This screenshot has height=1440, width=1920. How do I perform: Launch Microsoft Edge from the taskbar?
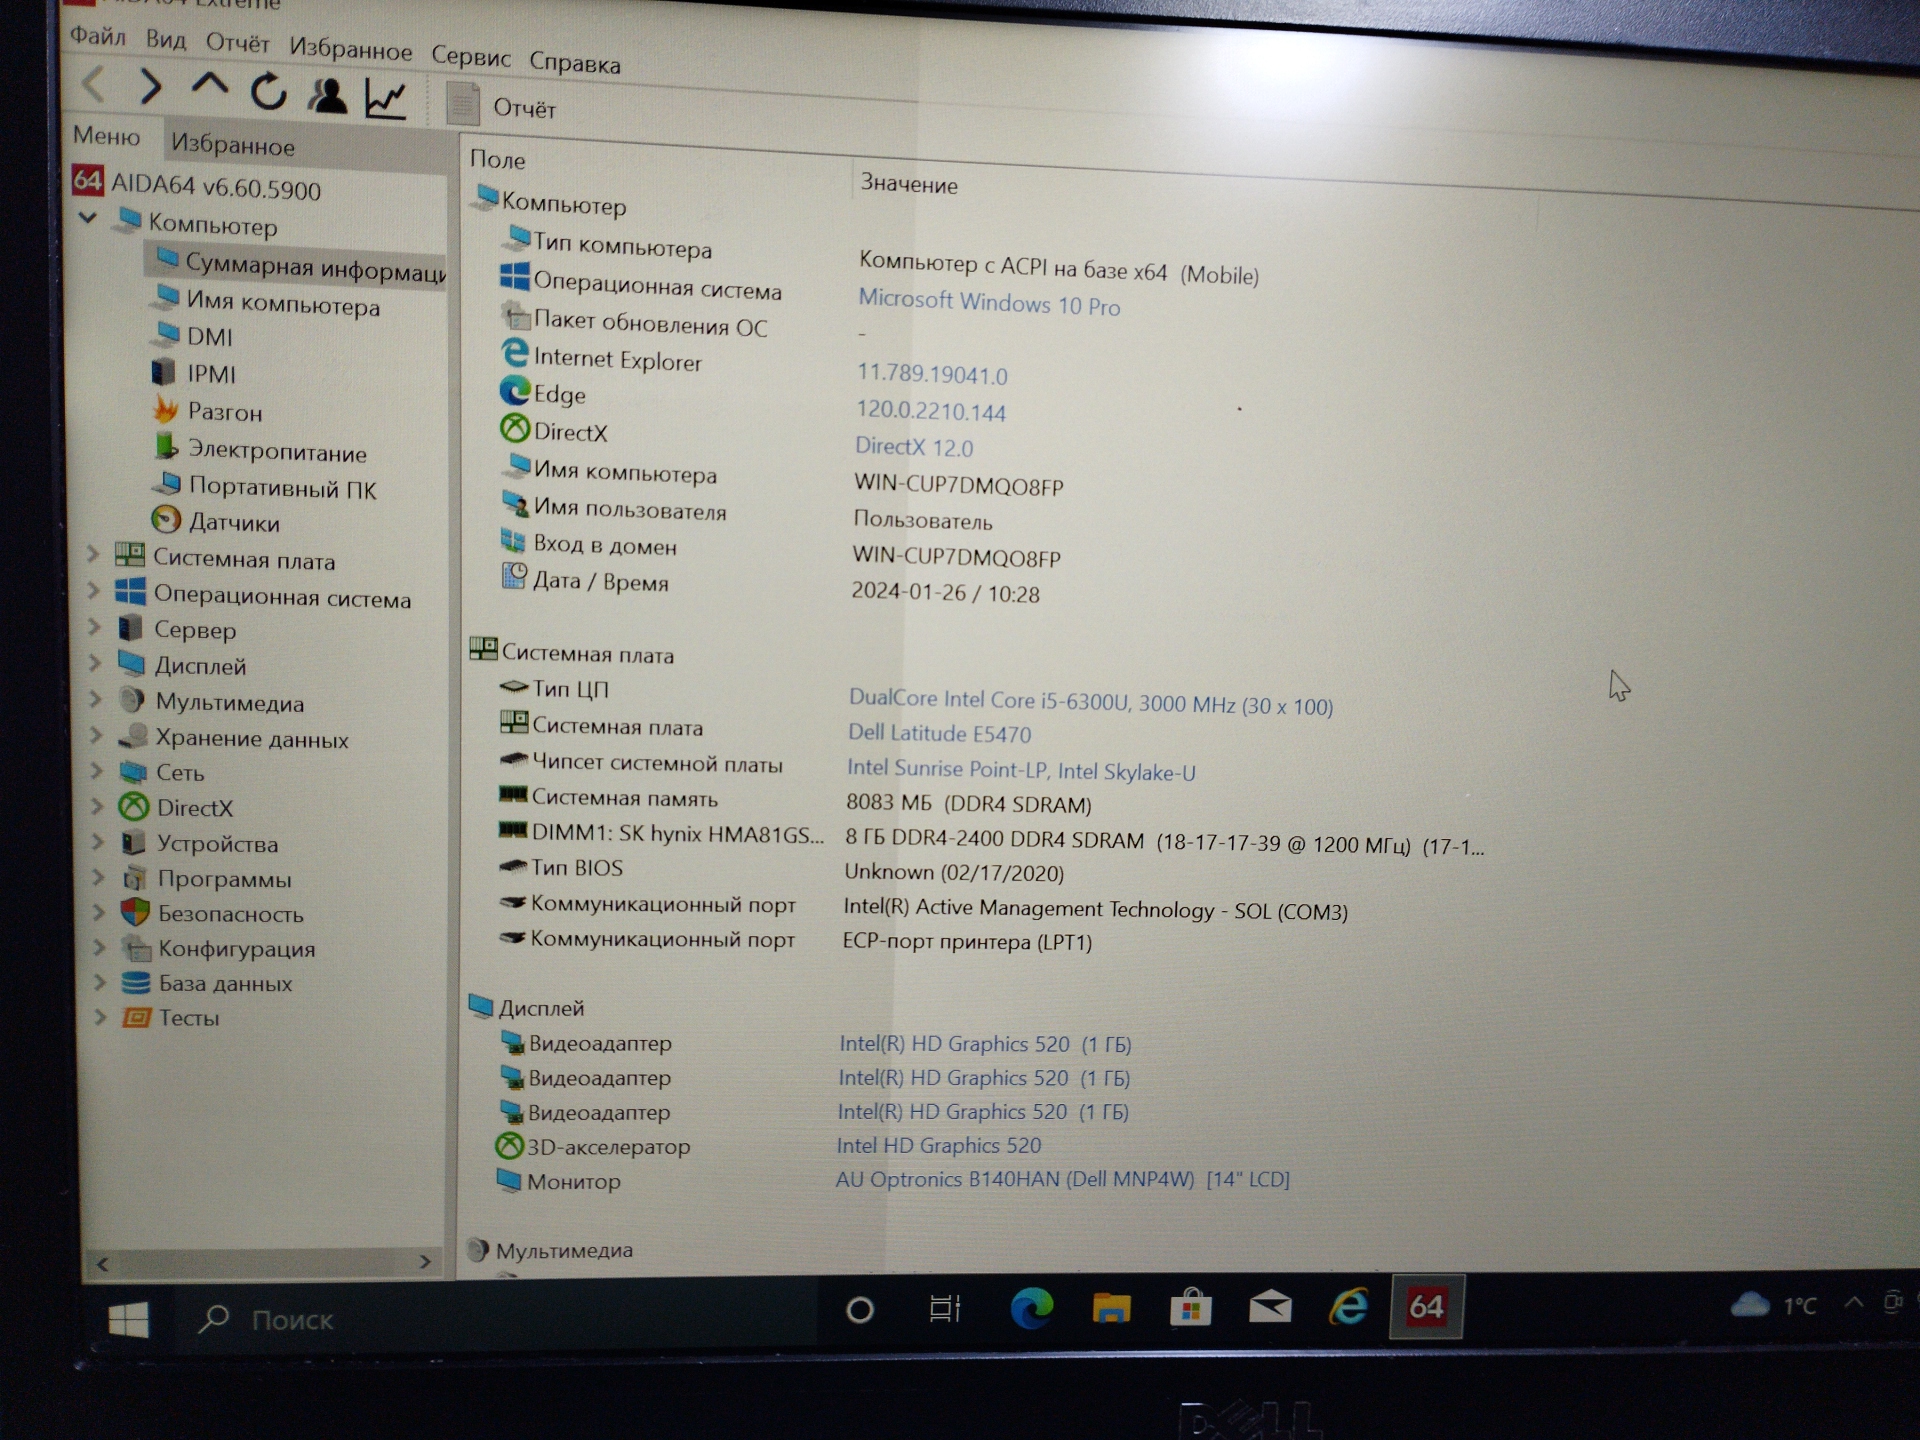click(x=1031, y=1308)
